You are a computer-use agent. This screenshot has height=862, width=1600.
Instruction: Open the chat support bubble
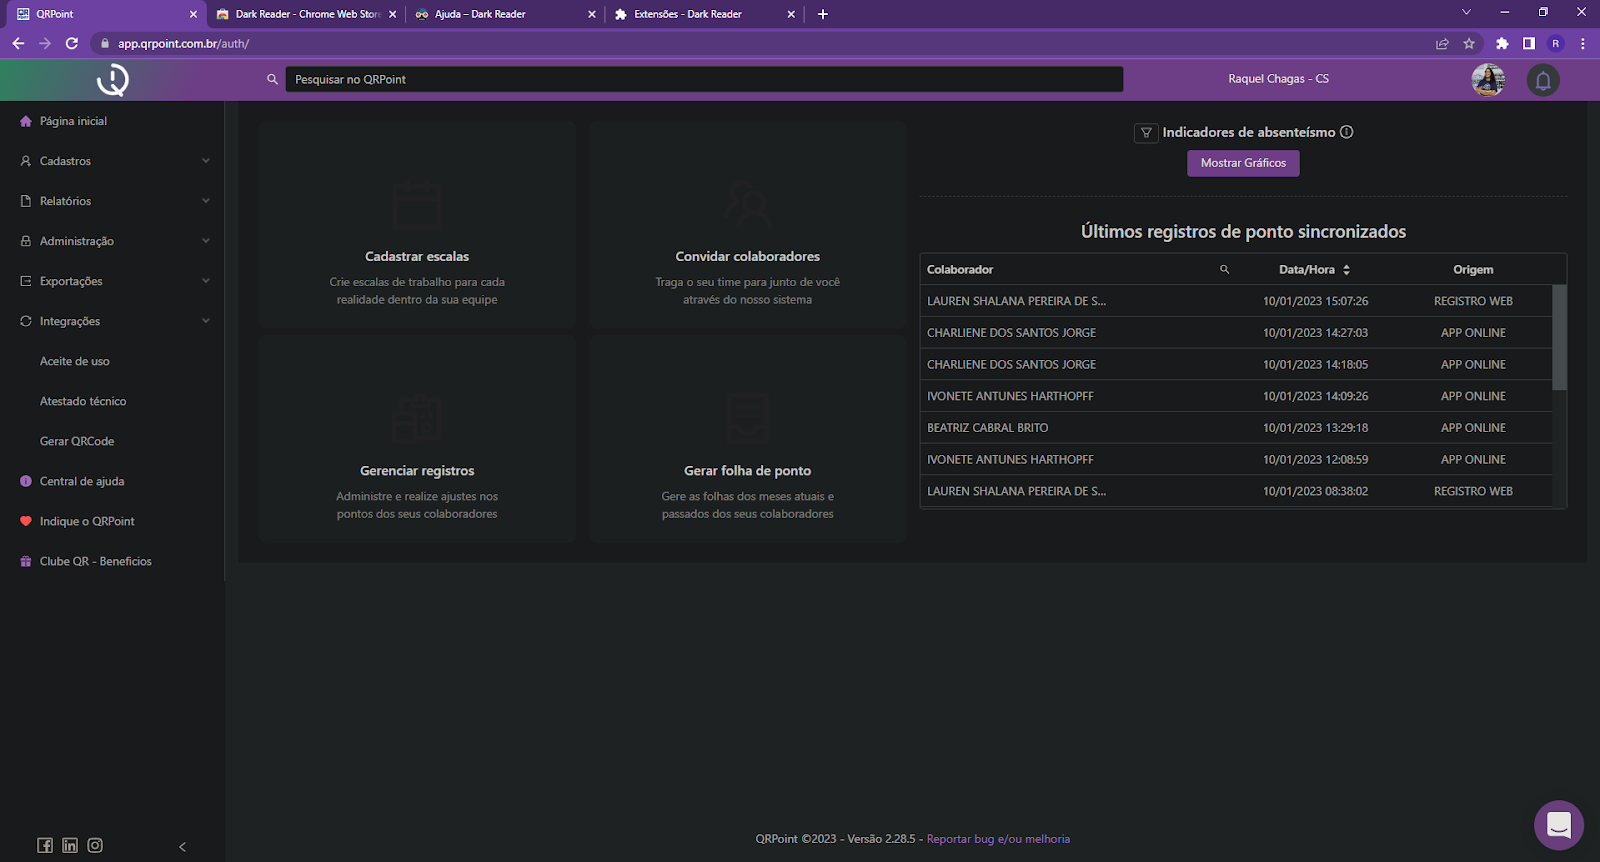1558,825
